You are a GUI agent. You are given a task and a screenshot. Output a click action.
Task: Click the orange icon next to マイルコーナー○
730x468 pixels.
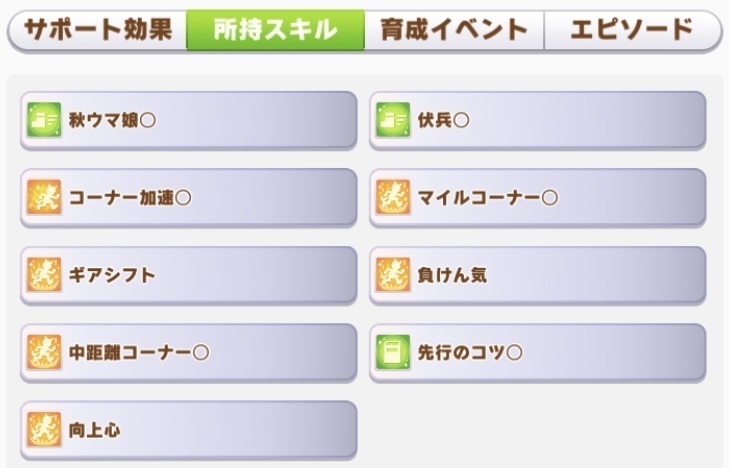393,197
